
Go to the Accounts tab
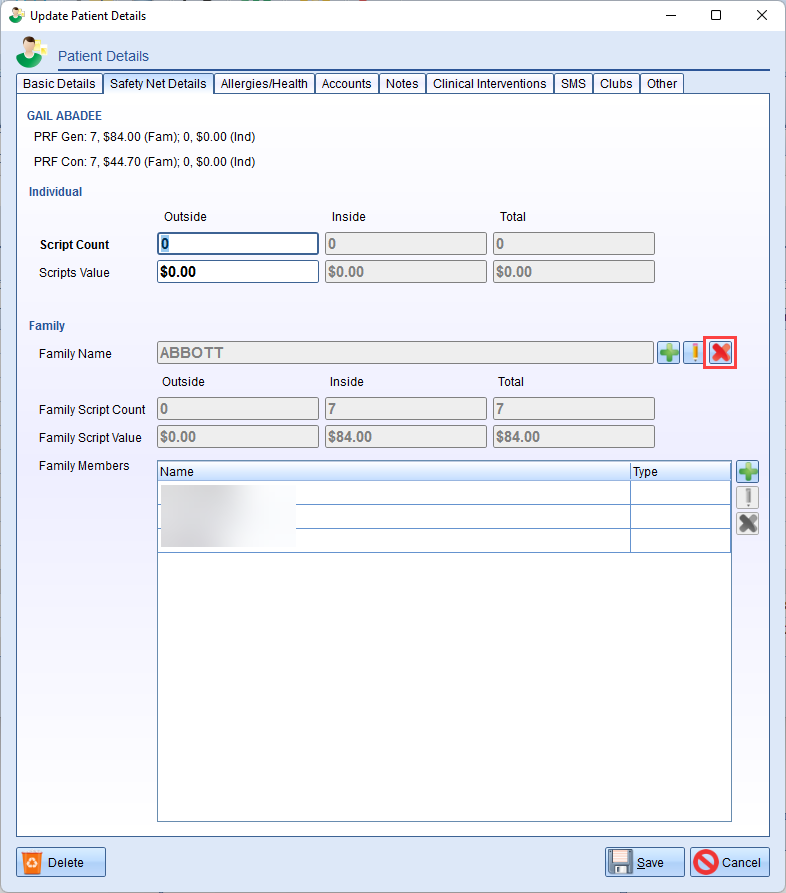(346, 84)
